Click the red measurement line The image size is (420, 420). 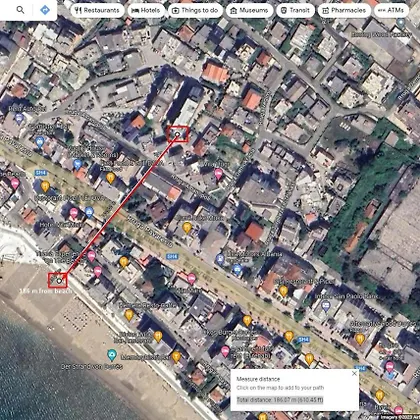[x=118, y=207]
